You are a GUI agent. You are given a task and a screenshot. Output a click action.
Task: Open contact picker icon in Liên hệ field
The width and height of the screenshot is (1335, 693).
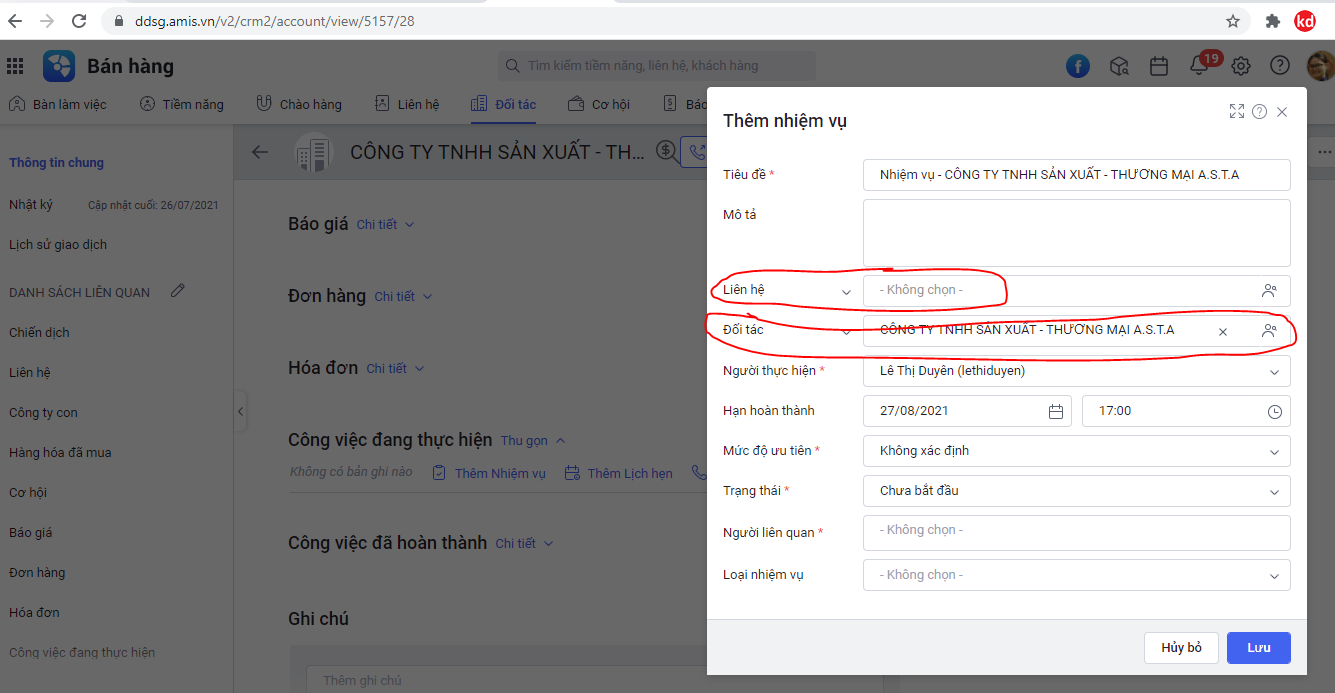(x=1269, y=291)
